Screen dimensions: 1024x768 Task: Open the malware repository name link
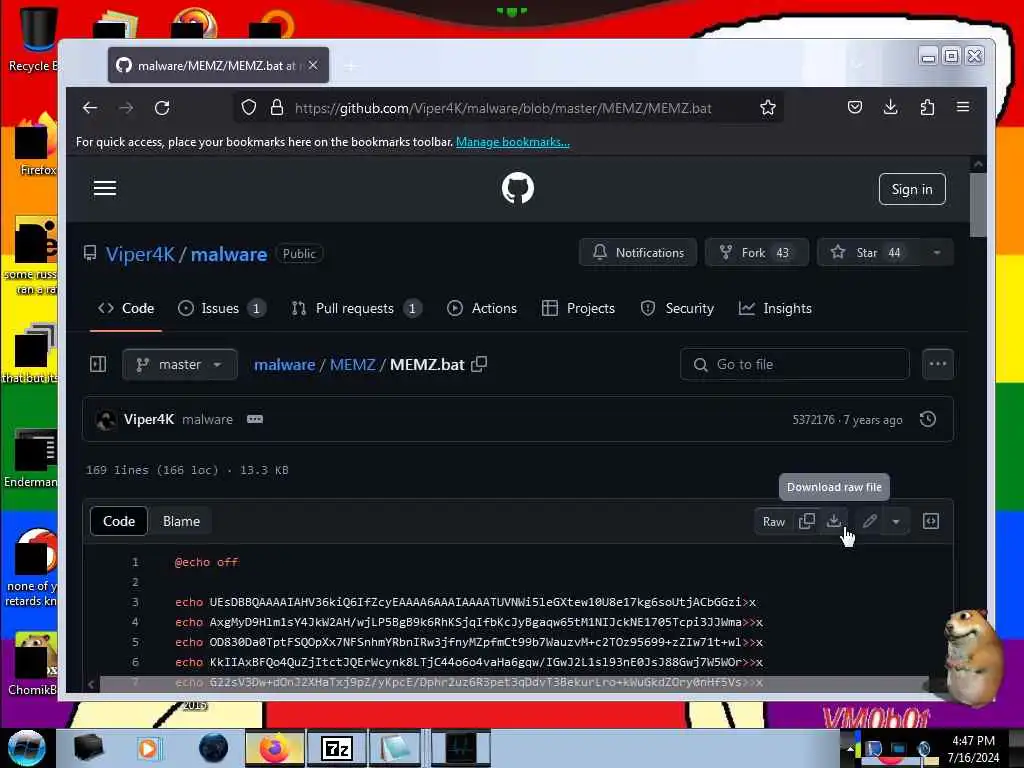(x=229, y=254)
